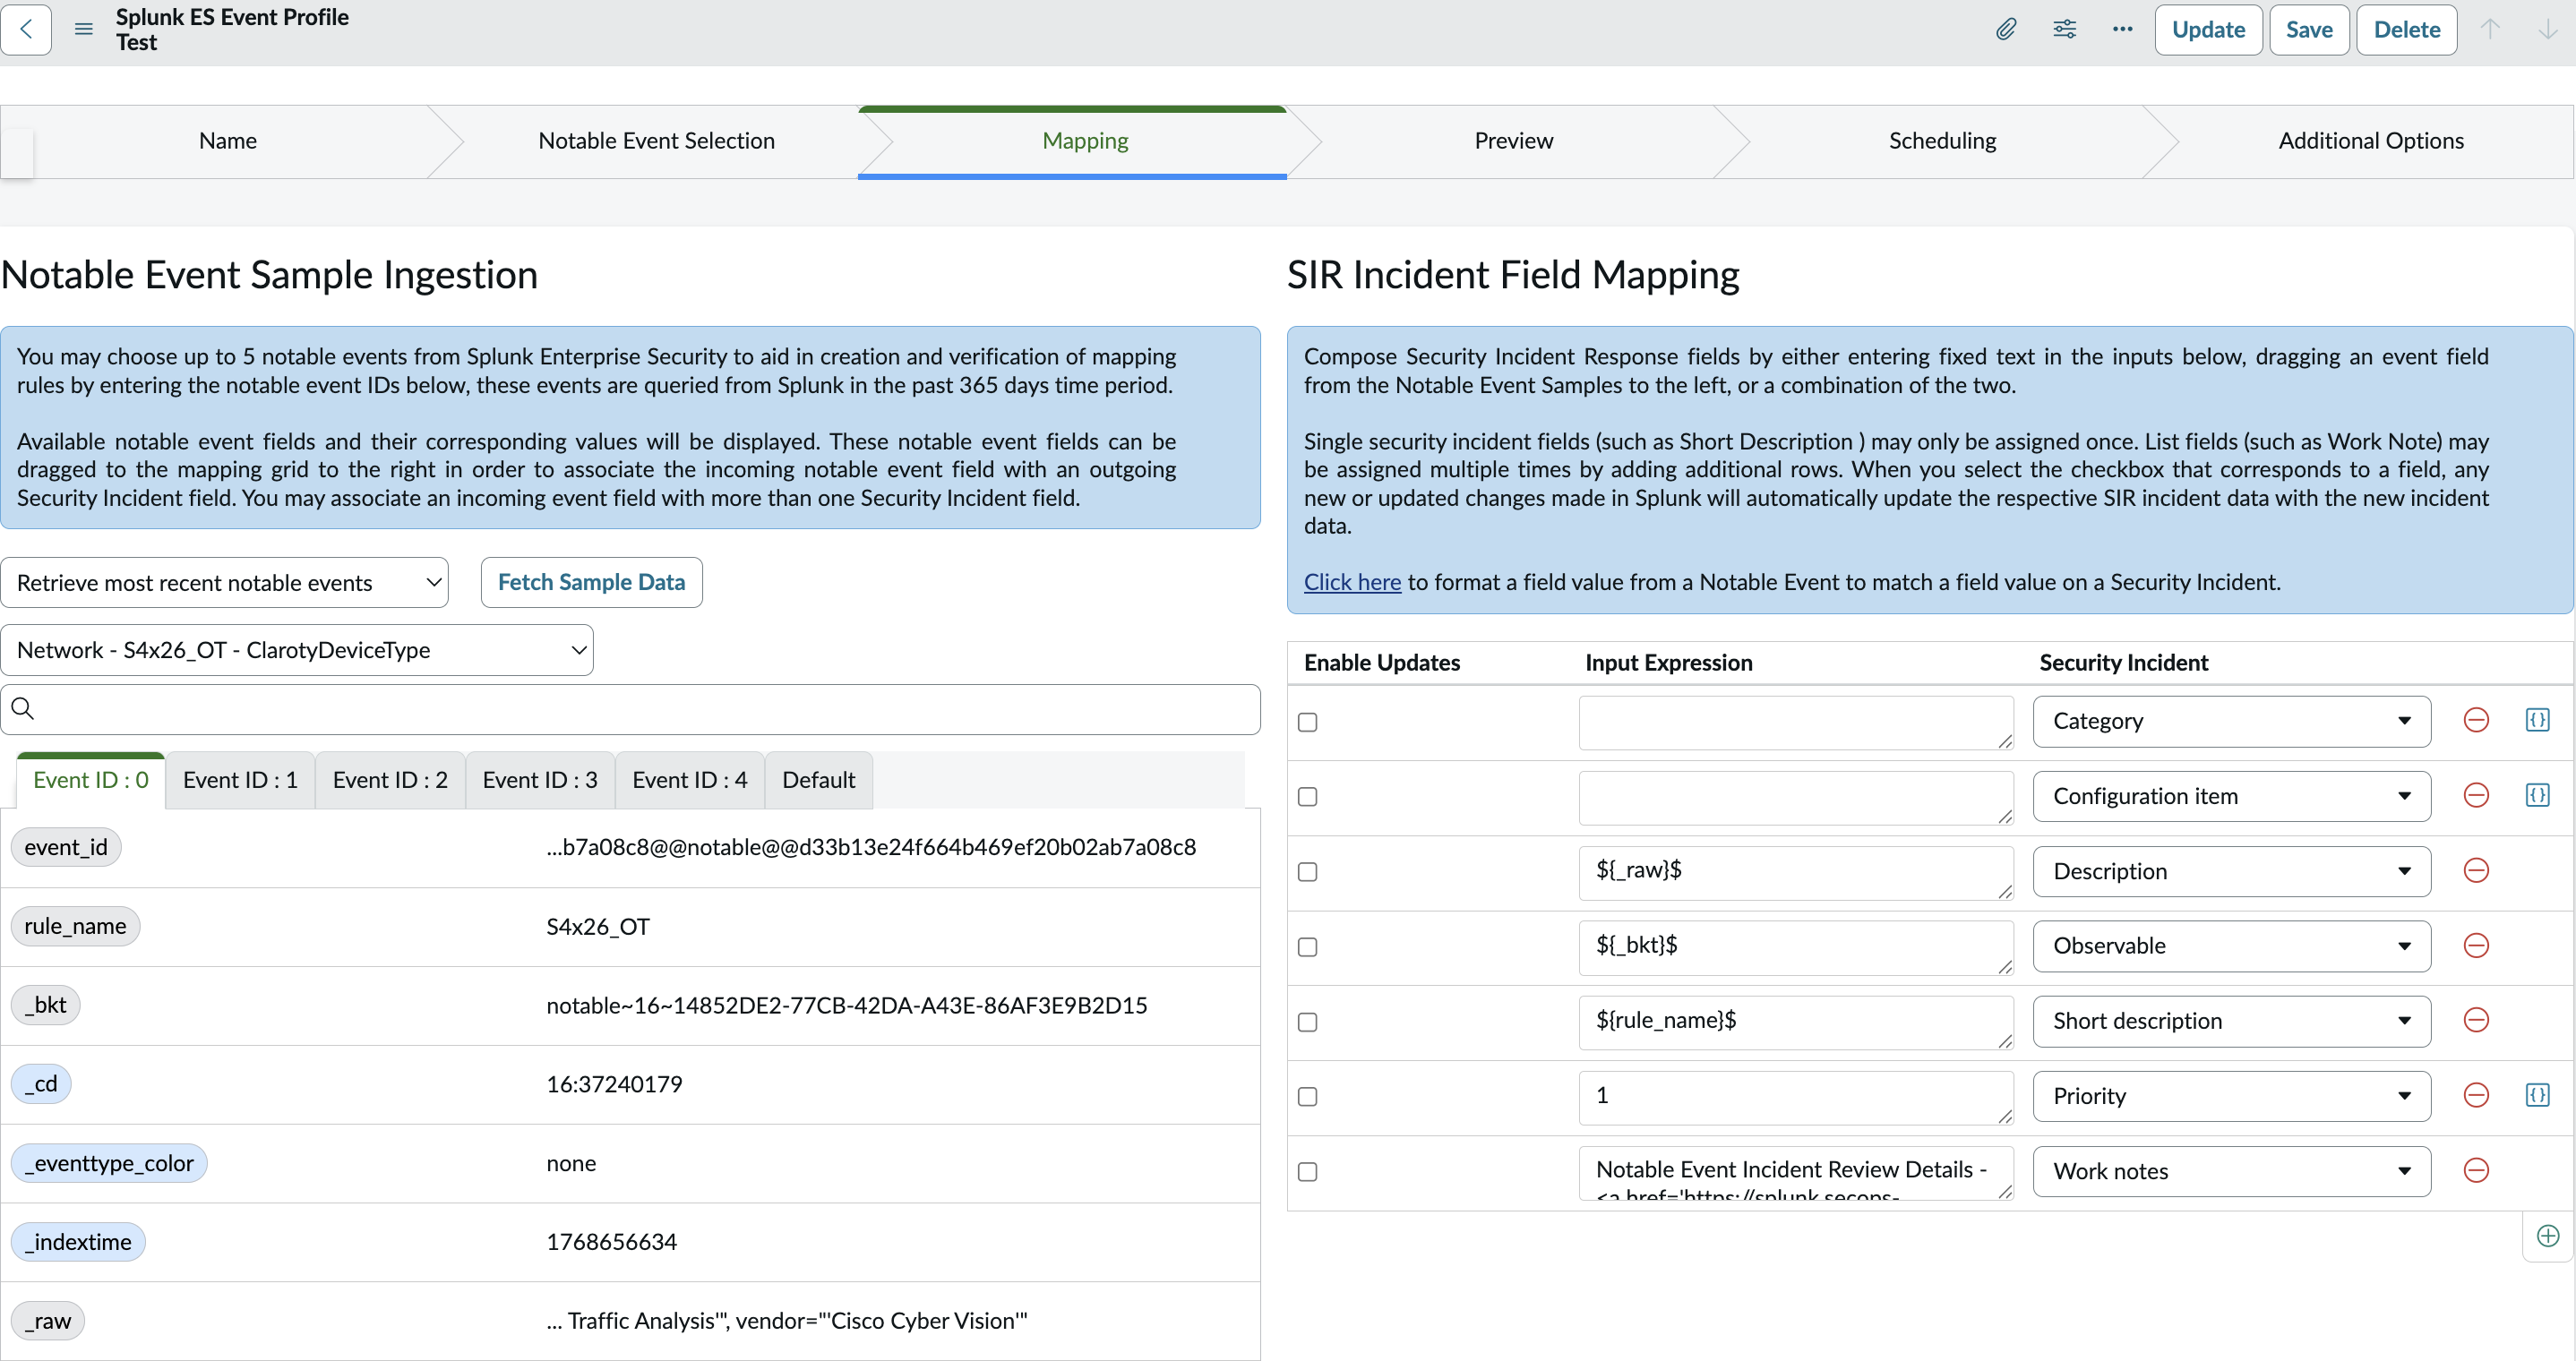This screenshot has height=1361, width=2576.
Task: Remove the Configuration item mapping row
Action: 2476,795
